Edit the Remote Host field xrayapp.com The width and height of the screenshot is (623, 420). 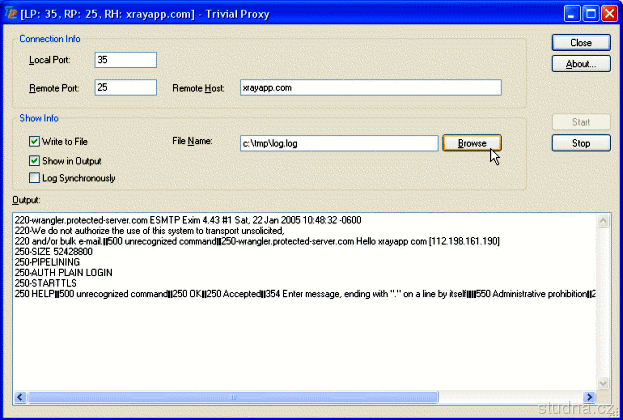[x=371, y=87]
